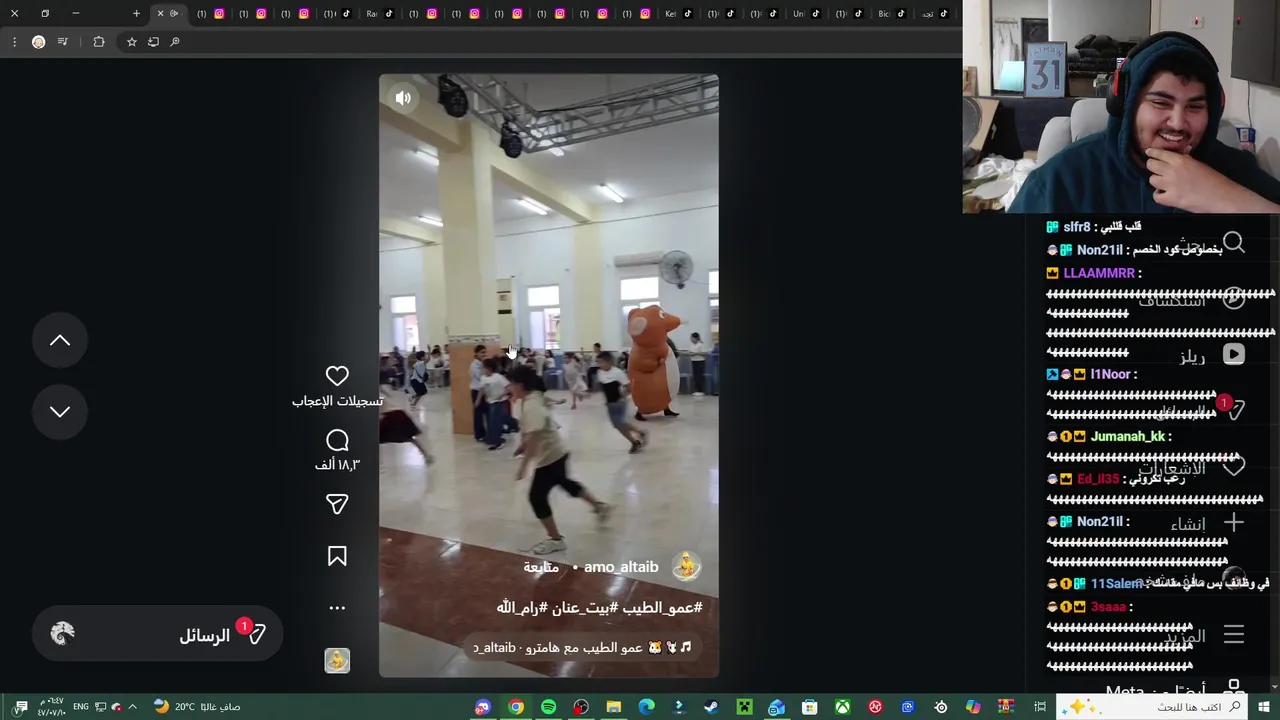
Task: Open Chrome from the Windows taskbar
Action: coord(516,707)
